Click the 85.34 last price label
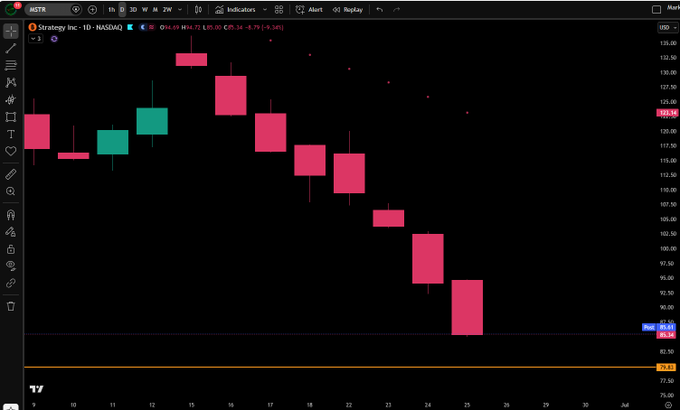Image resolution: width=680 pixels, height=410 pixels. tap(667, 335)
